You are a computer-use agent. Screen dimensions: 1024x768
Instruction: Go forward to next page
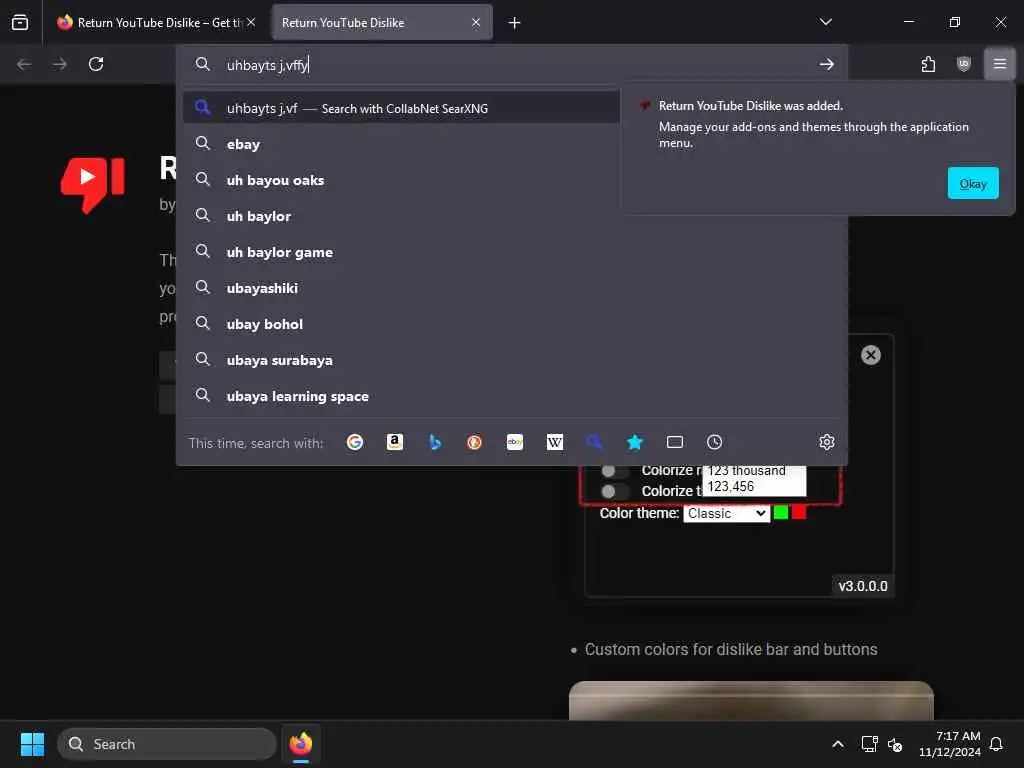coord(60,64)
